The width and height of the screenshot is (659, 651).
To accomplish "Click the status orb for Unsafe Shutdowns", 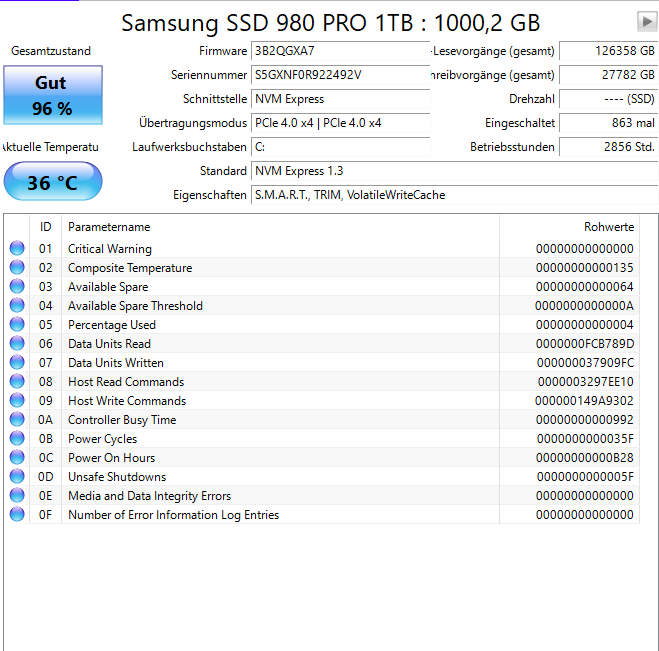I will click(17, 476).
